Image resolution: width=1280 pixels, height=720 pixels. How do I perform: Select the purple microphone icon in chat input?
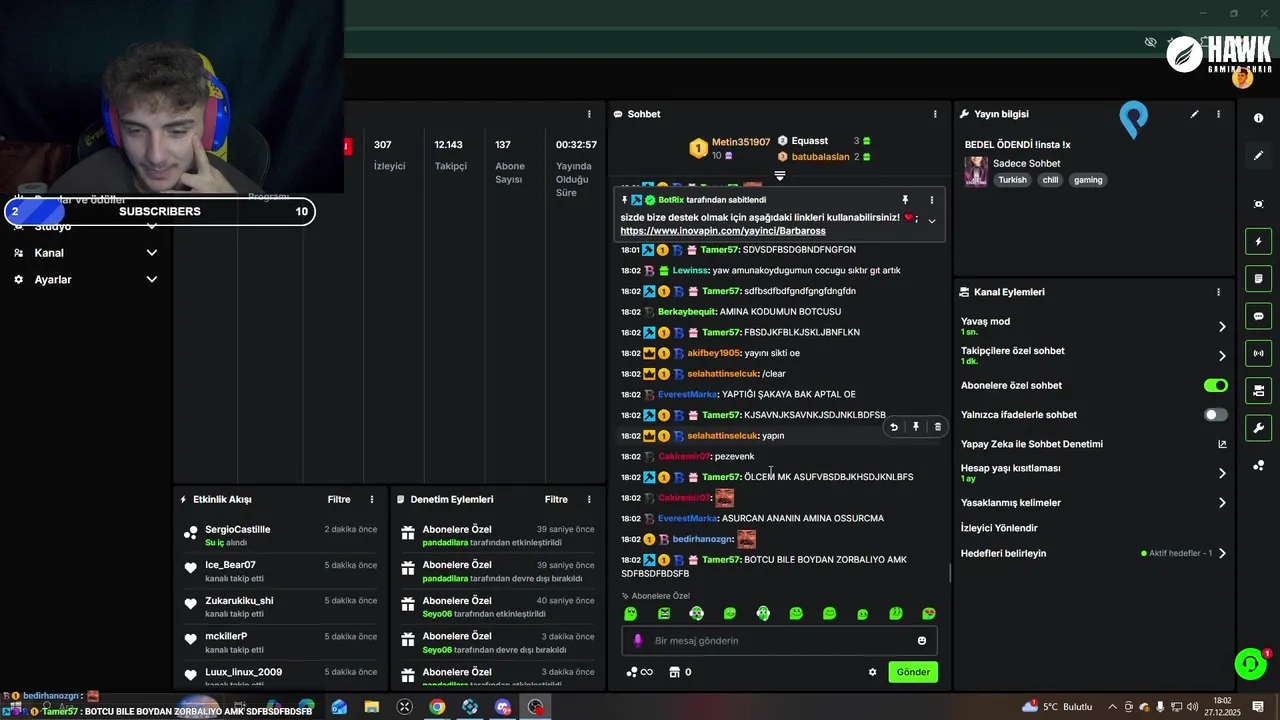(638, 641)
